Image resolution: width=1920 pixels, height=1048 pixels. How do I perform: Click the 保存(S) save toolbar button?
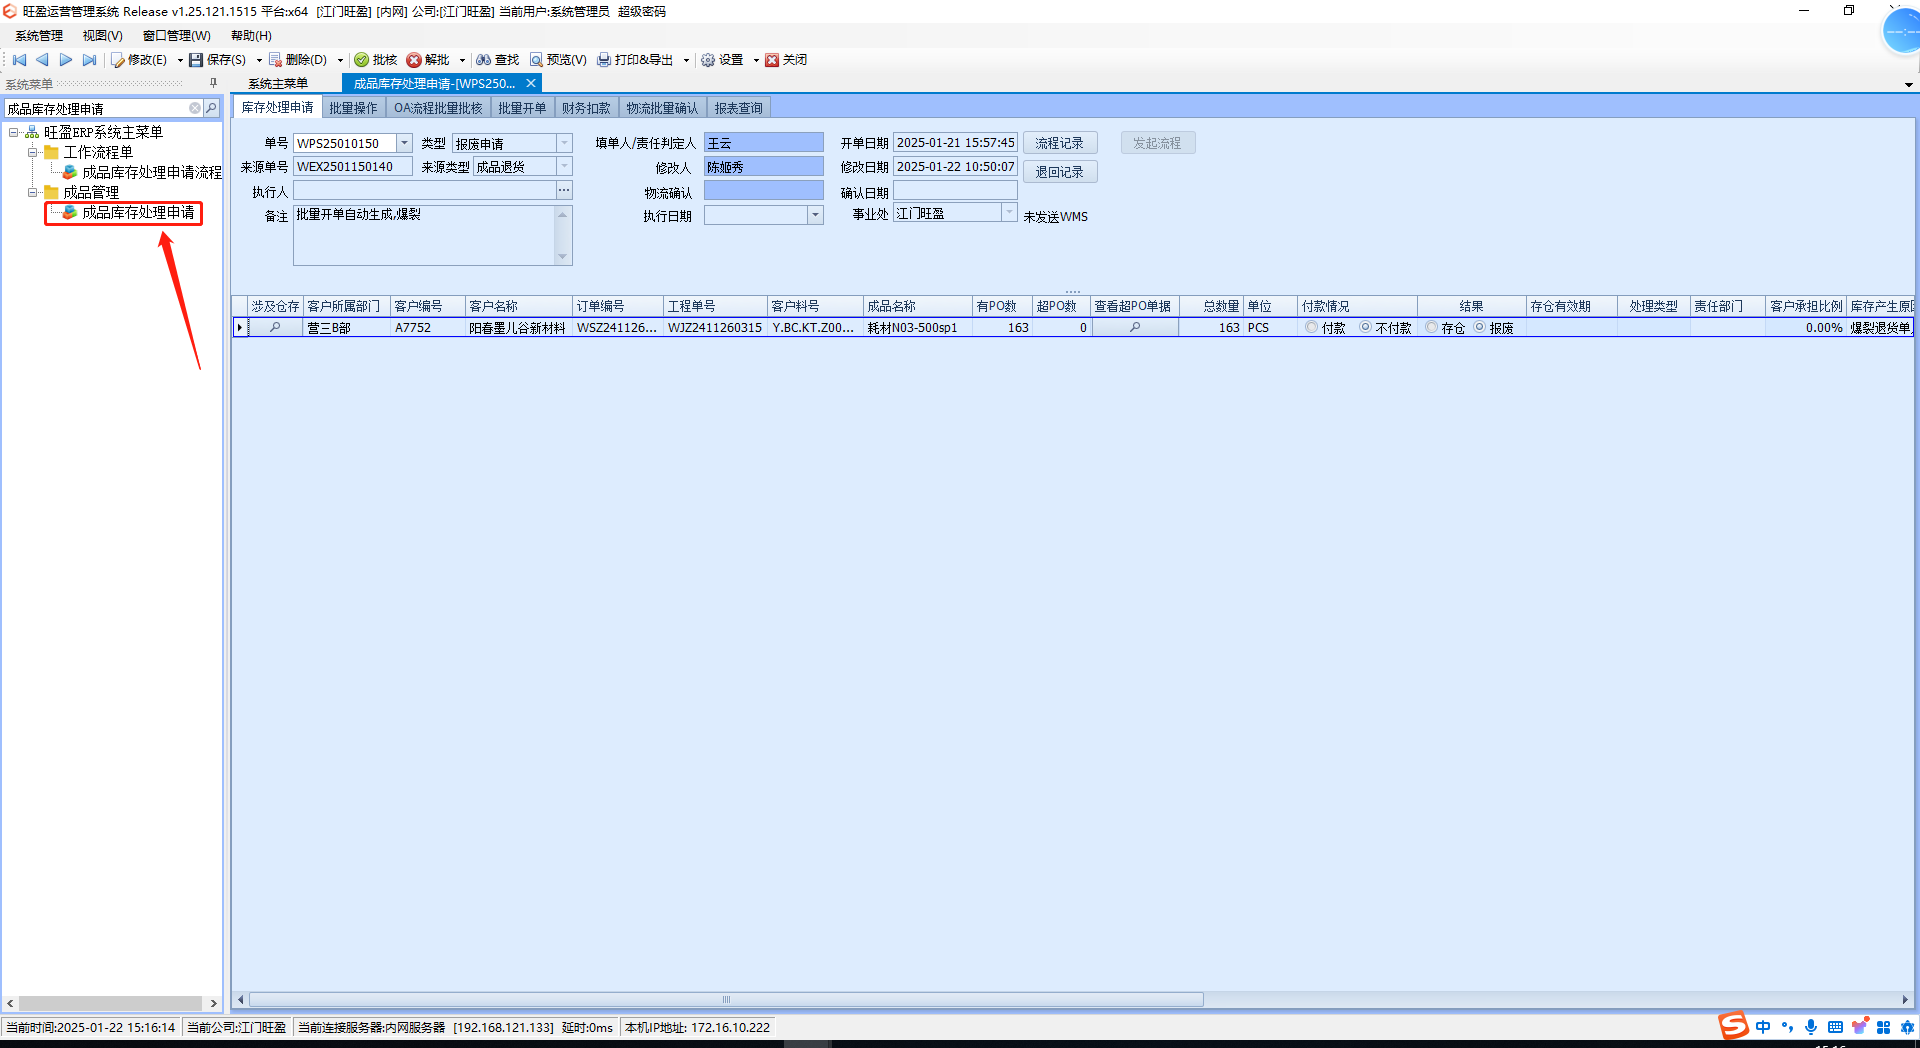pos(217,60)
